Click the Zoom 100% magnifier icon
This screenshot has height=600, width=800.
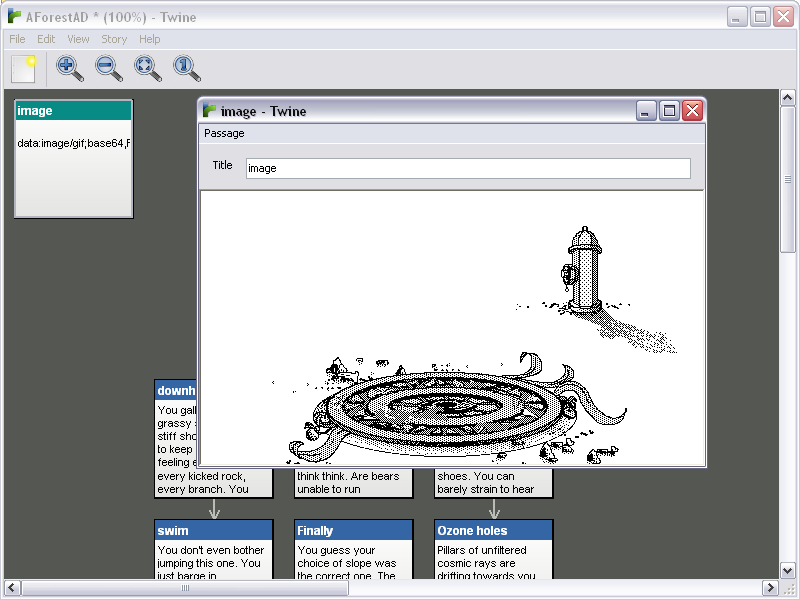187,68
